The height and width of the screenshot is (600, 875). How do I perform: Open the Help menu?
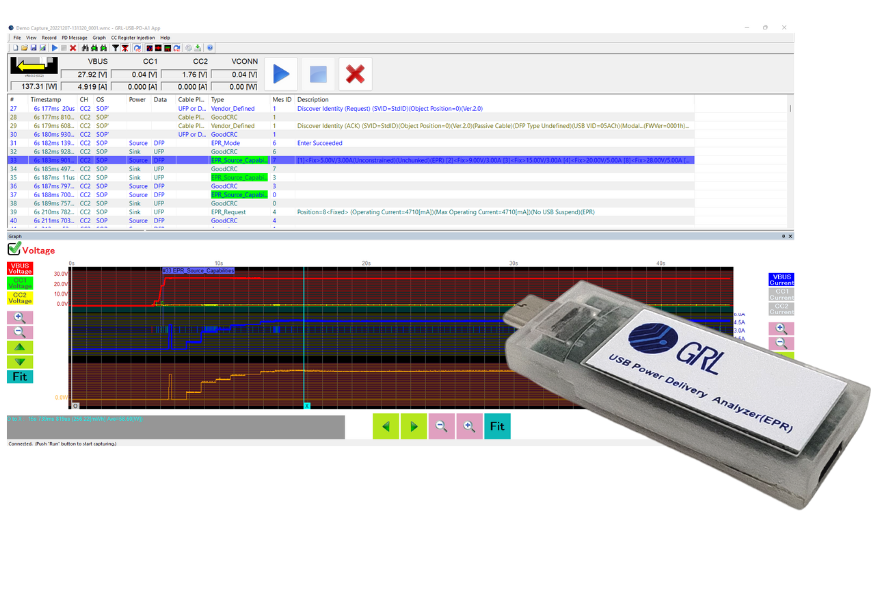[165, 38]
